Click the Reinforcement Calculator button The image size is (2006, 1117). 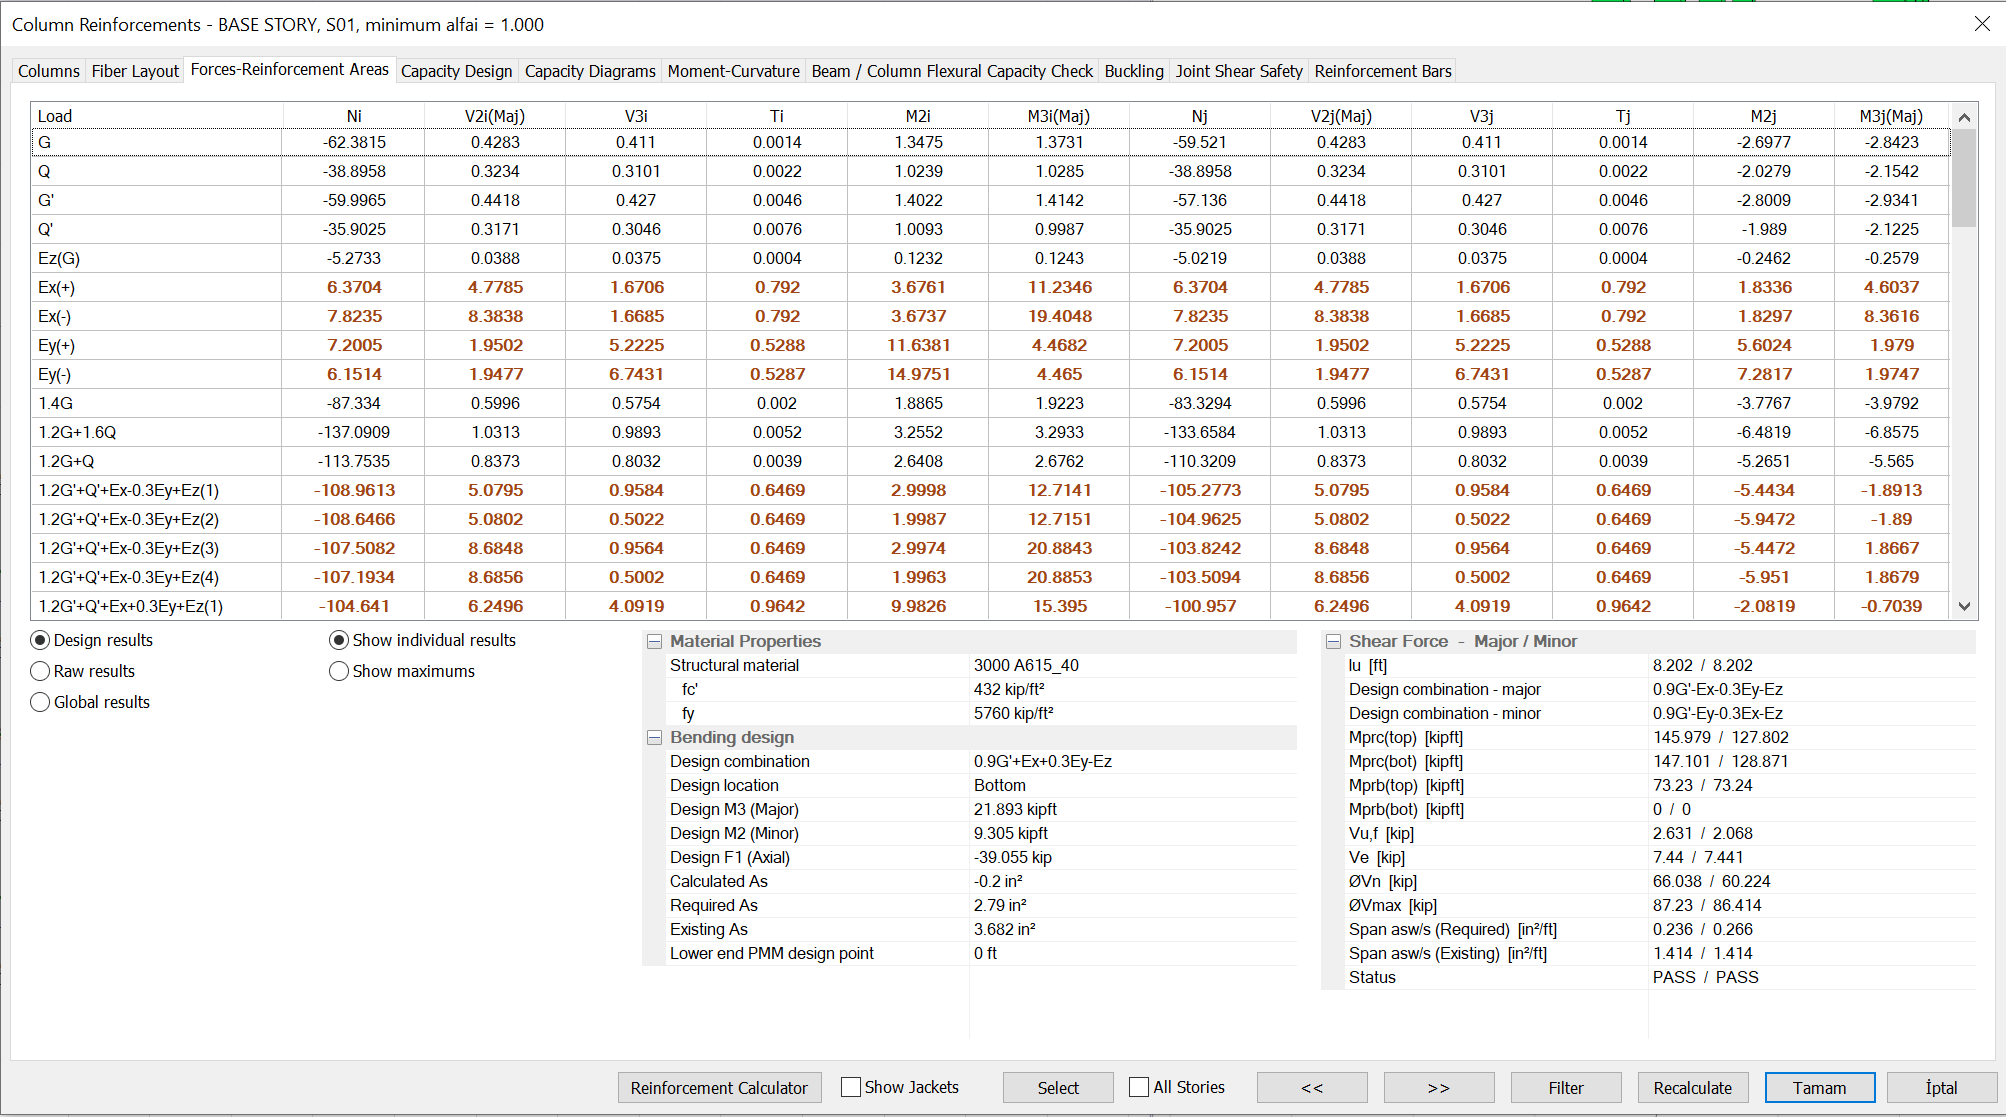[719, 1088]
